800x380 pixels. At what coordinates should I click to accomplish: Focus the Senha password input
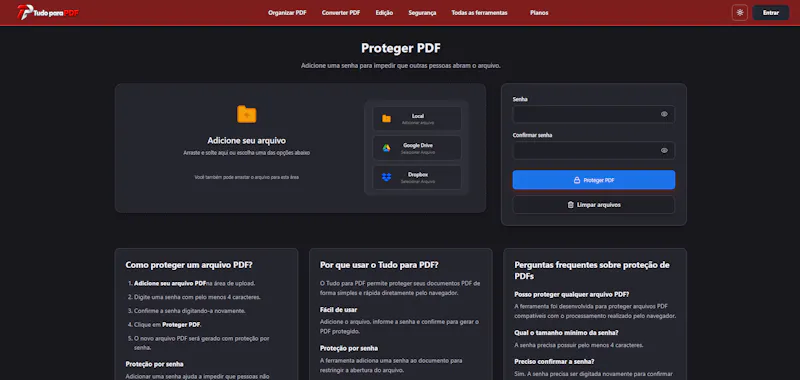tap(593, 114)
